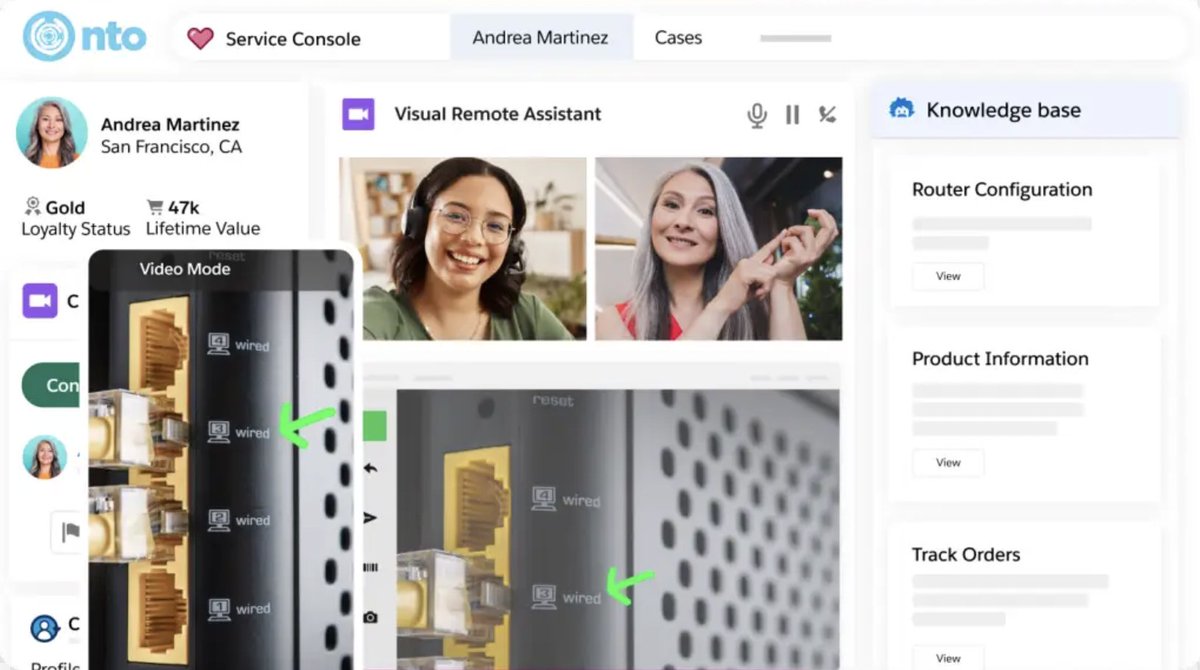Click the unlabeled placeholder tab after Cases
Screen dimensions: 1200x670
[x=796, y=38]
